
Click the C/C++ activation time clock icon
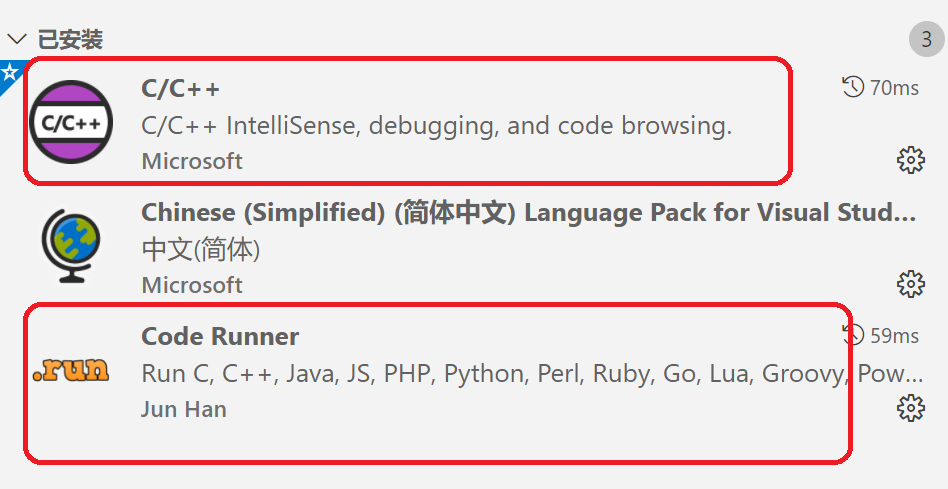(853, 88)
